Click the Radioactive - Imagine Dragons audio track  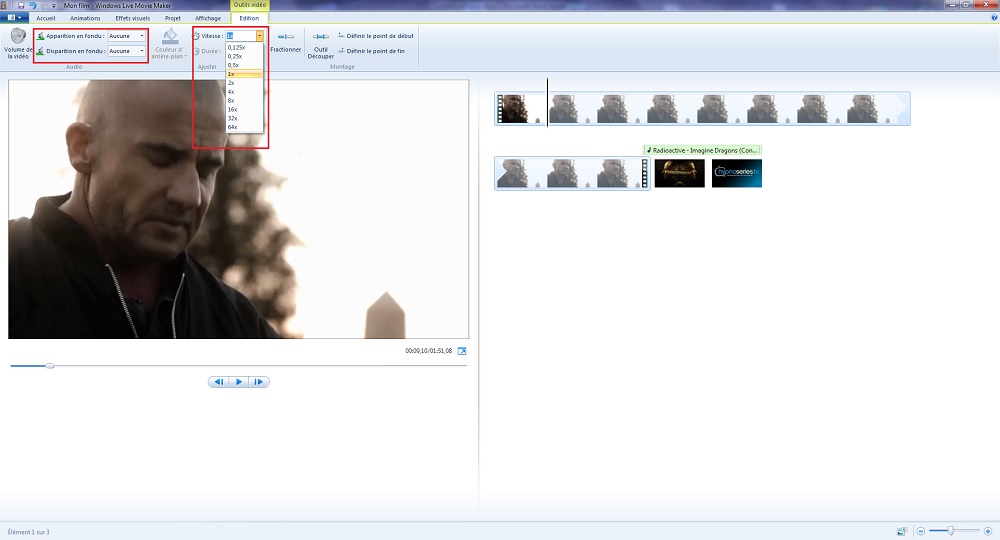point(702,150)
